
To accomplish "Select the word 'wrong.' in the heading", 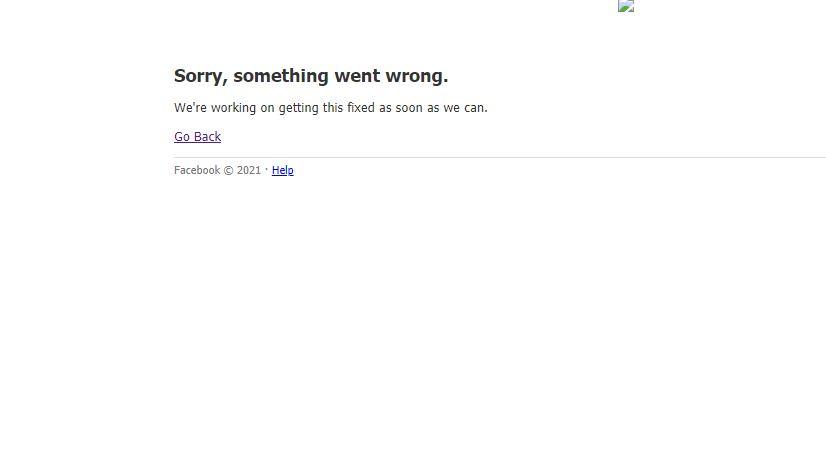I will pos(417,76).
